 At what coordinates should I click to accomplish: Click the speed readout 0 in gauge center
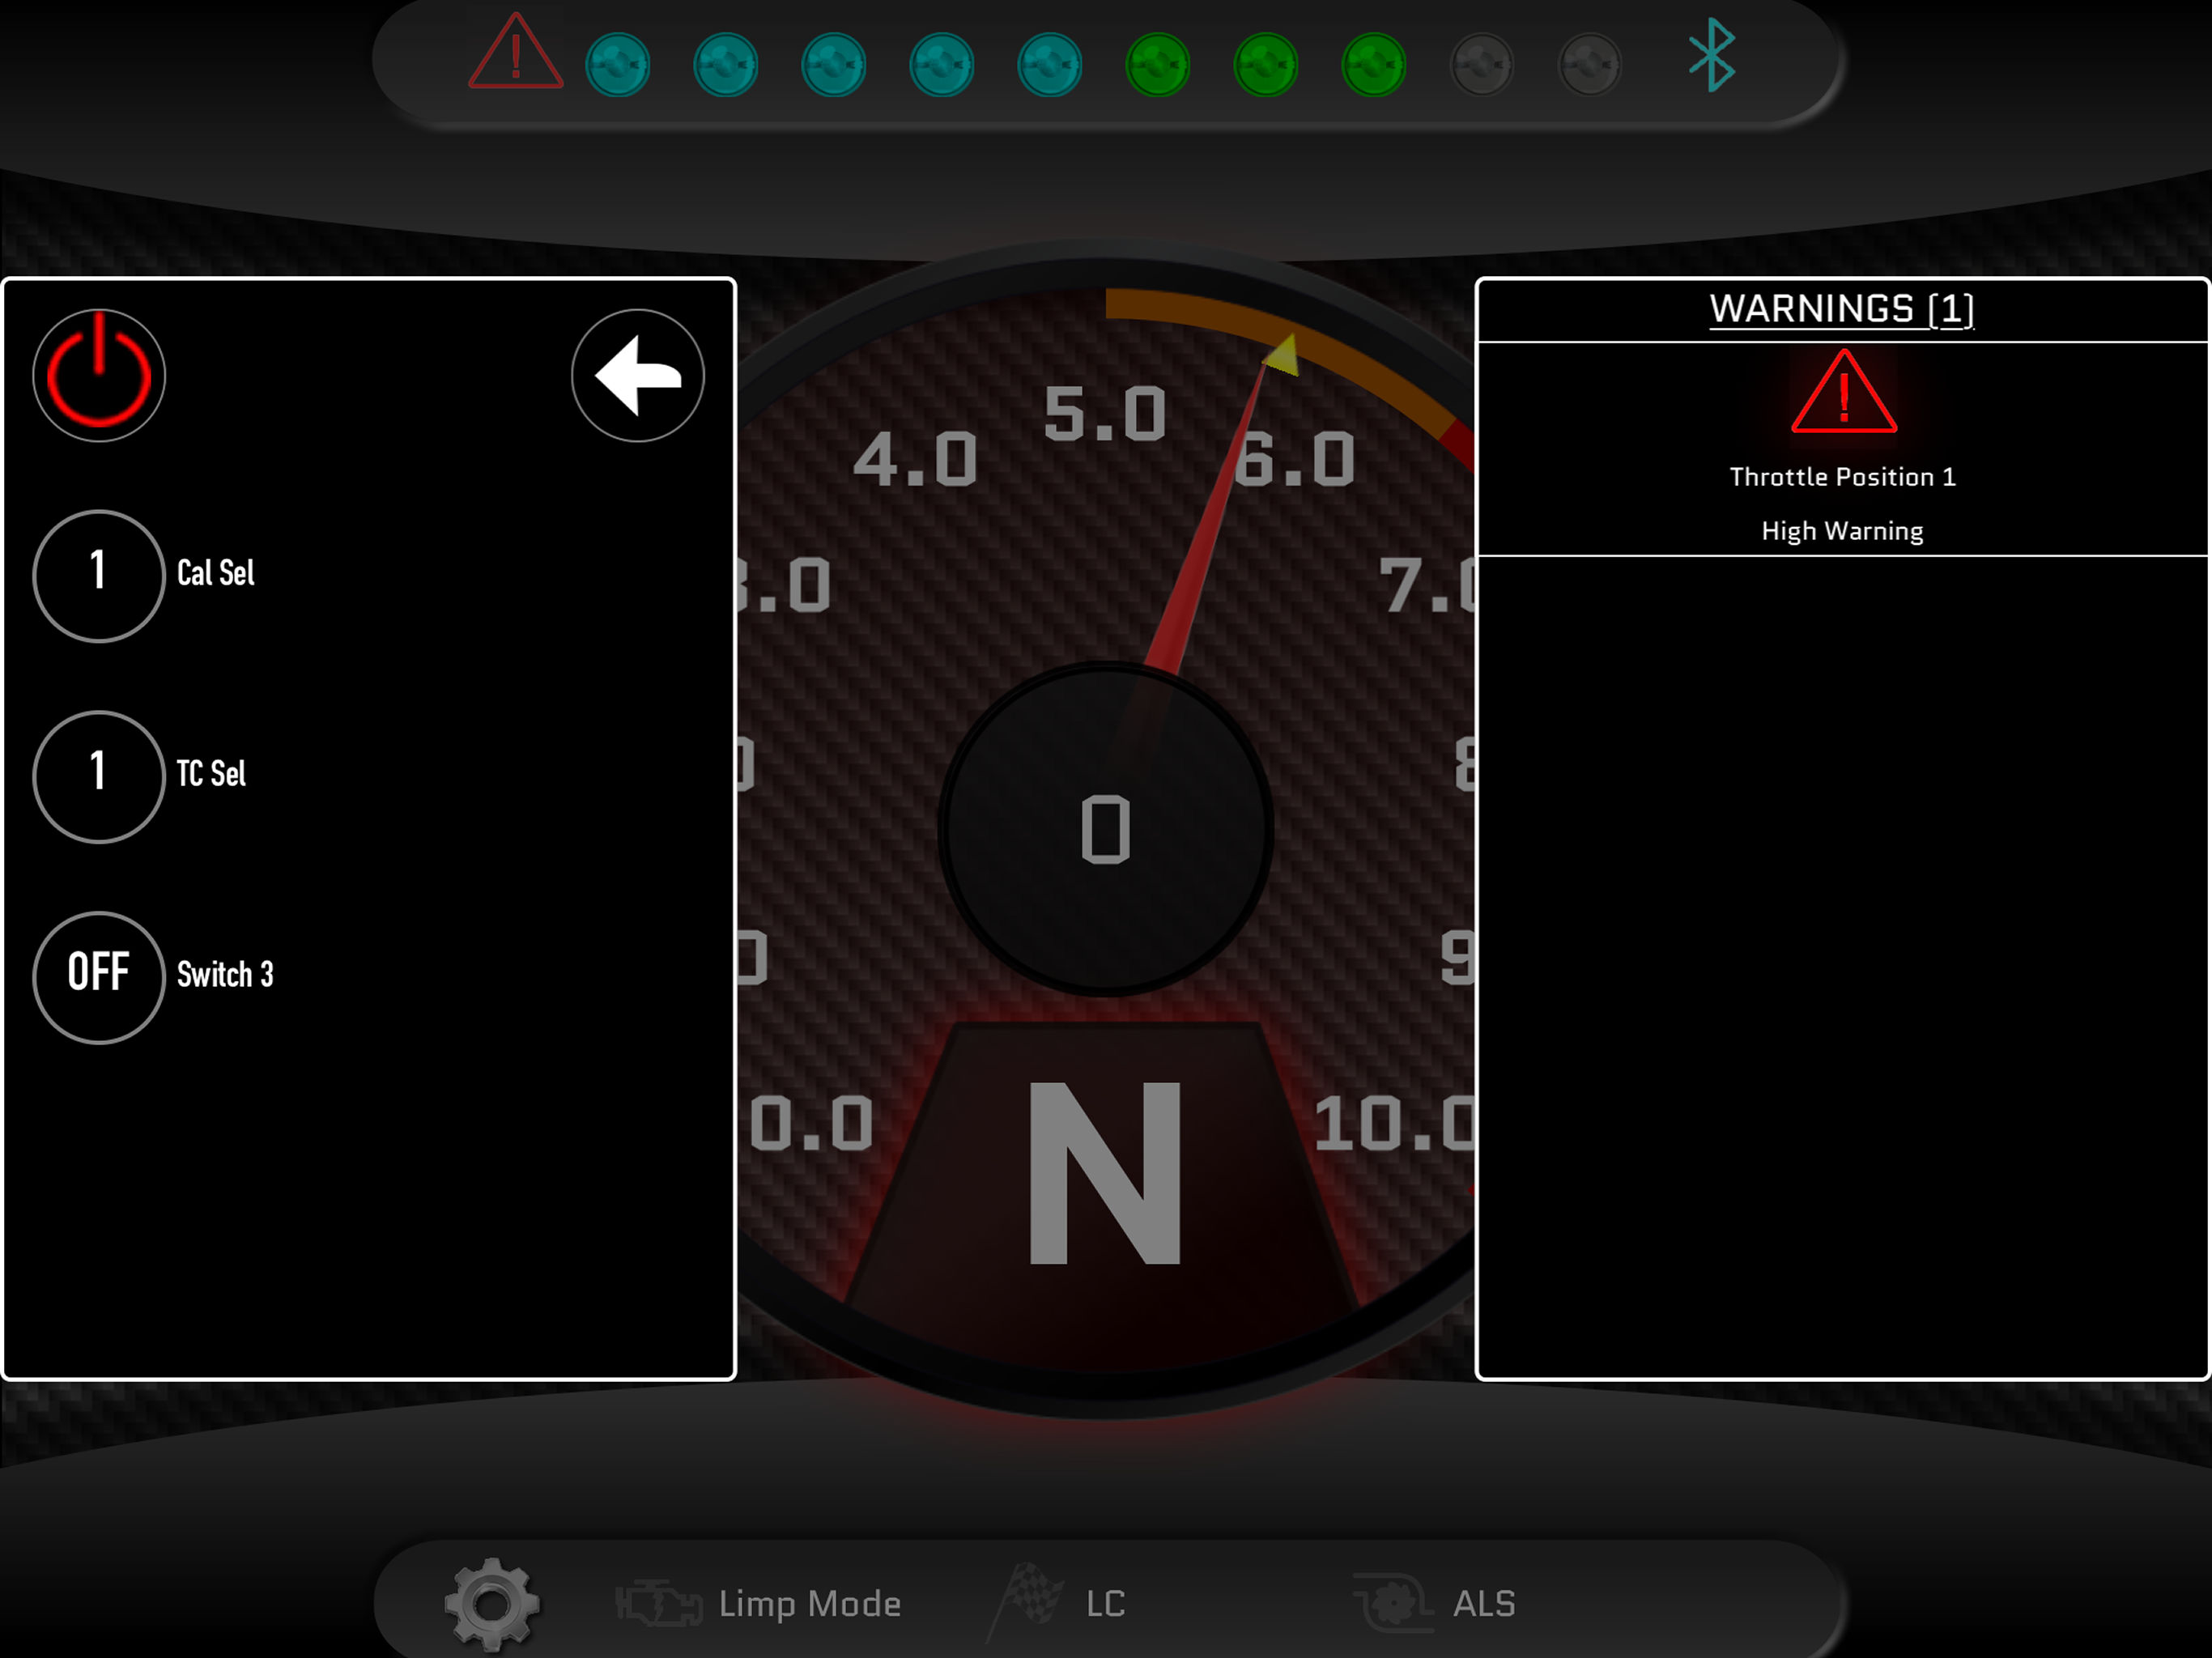tap(1106, 829)
